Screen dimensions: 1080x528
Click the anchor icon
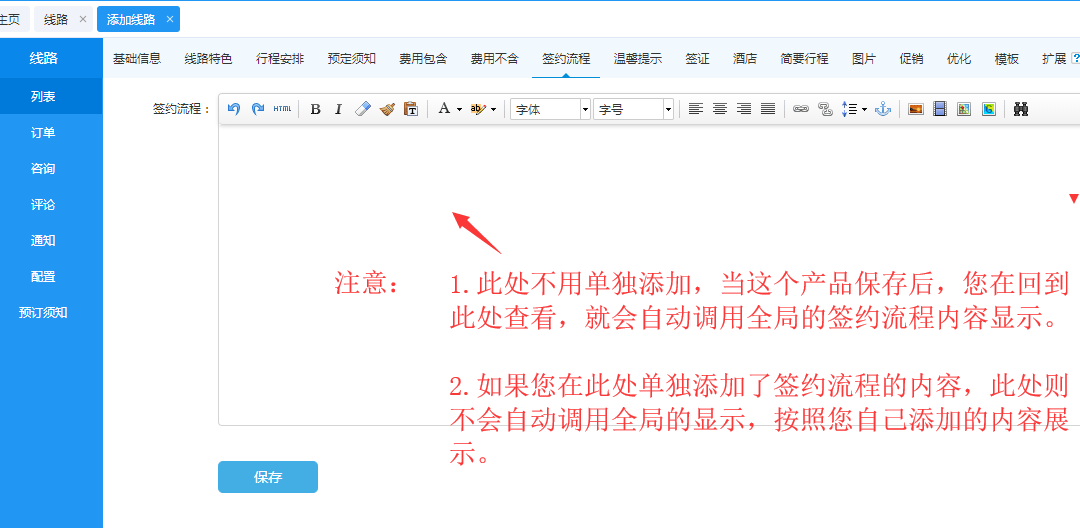click(882, 109)
